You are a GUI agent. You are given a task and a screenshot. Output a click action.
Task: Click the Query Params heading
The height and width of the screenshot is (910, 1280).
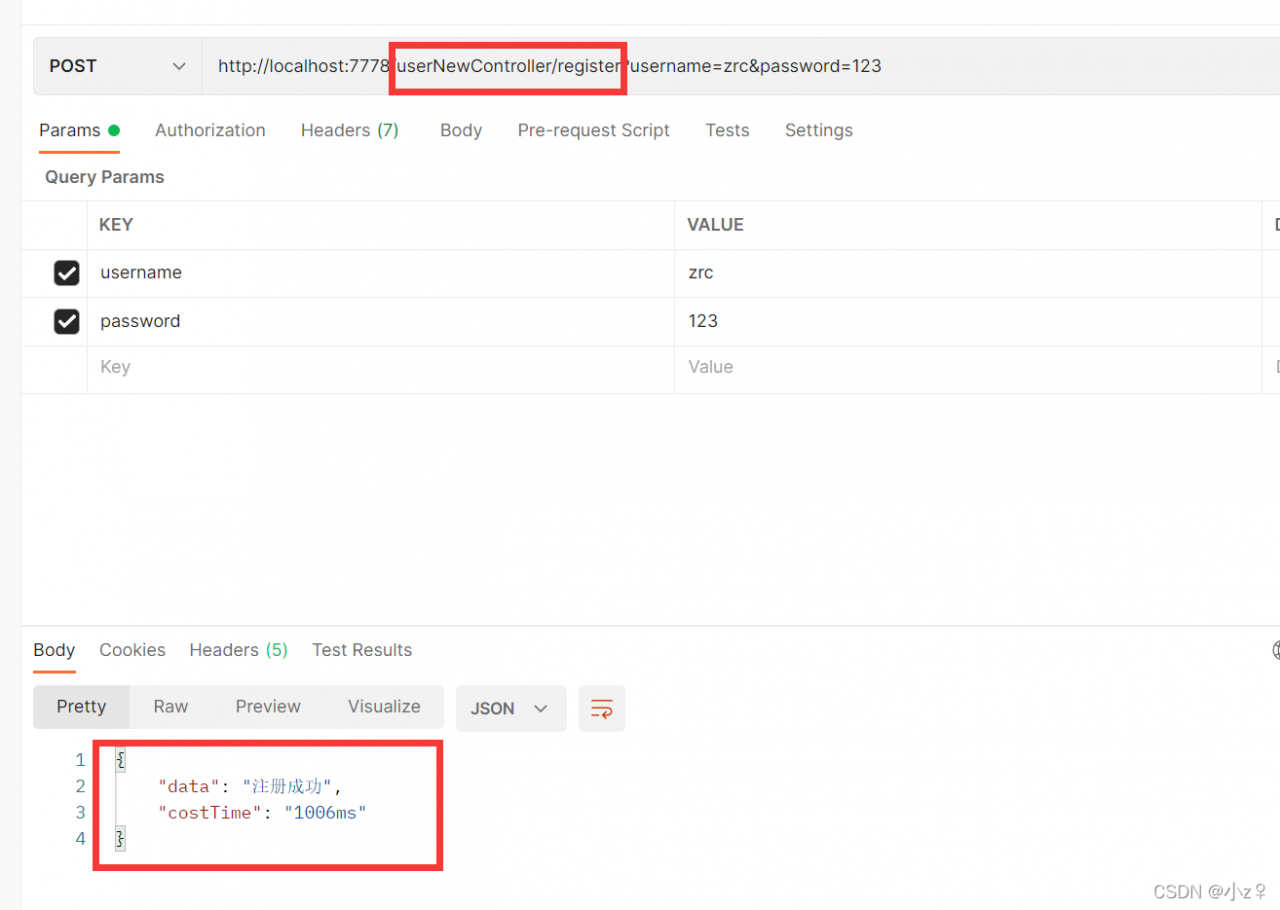(x=104, y=177)
